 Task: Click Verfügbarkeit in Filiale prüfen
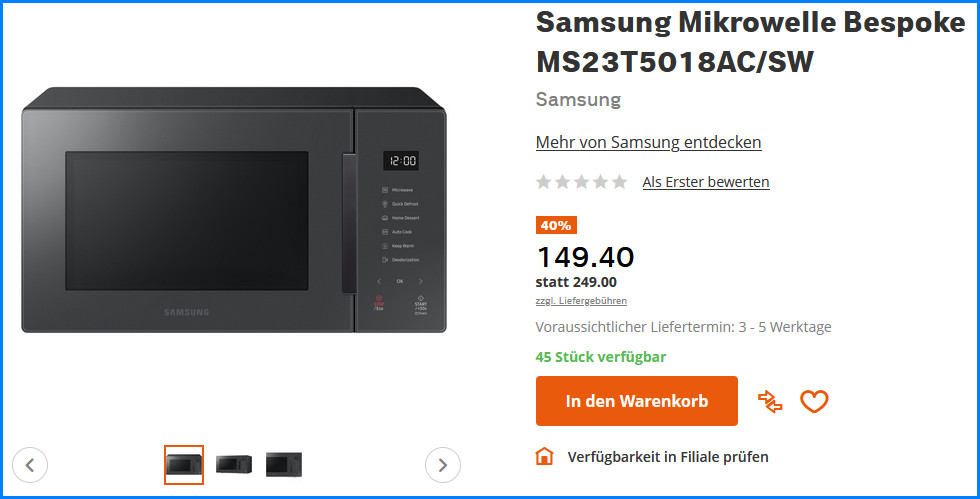coord(668,456)
